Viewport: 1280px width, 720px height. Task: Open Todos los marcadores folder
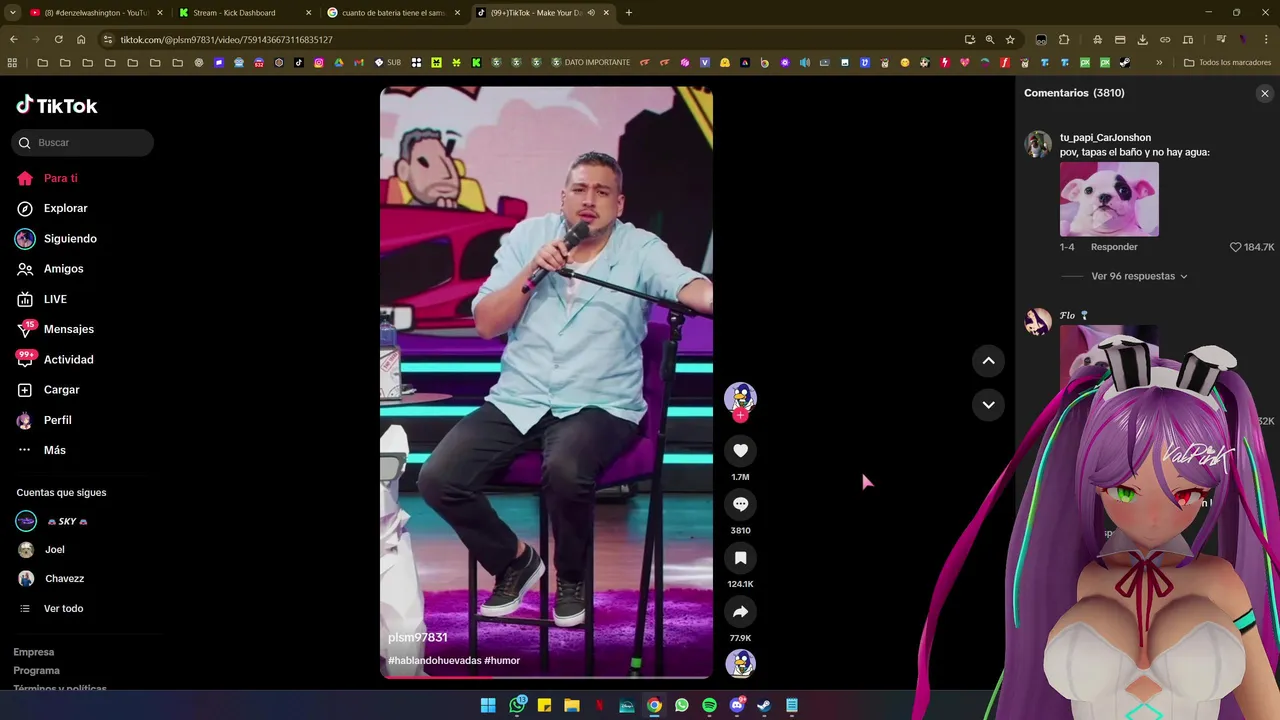[1228, 62]
